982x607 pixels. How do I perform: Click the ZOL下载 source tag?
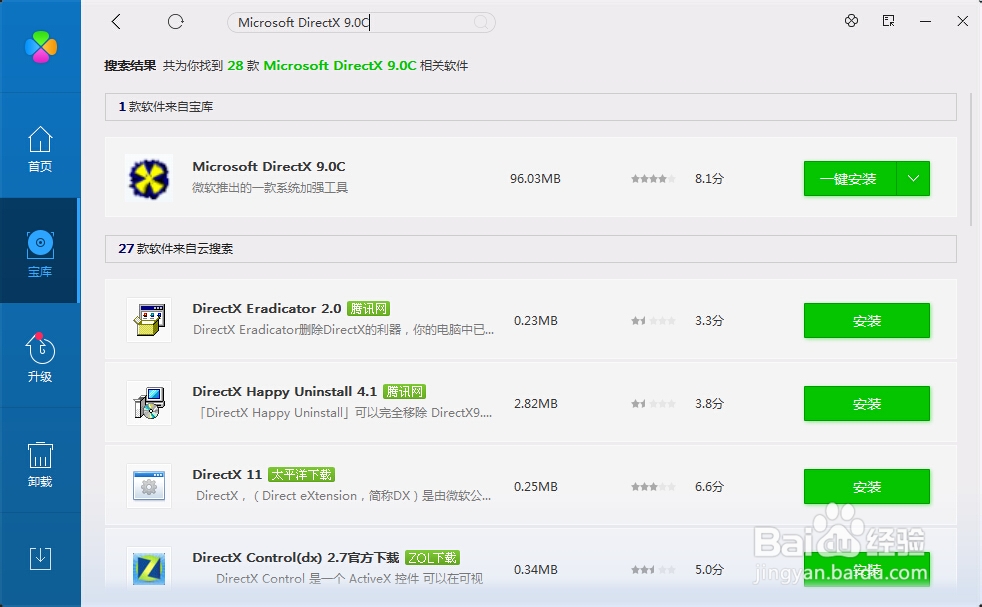[x=432, y=558]
